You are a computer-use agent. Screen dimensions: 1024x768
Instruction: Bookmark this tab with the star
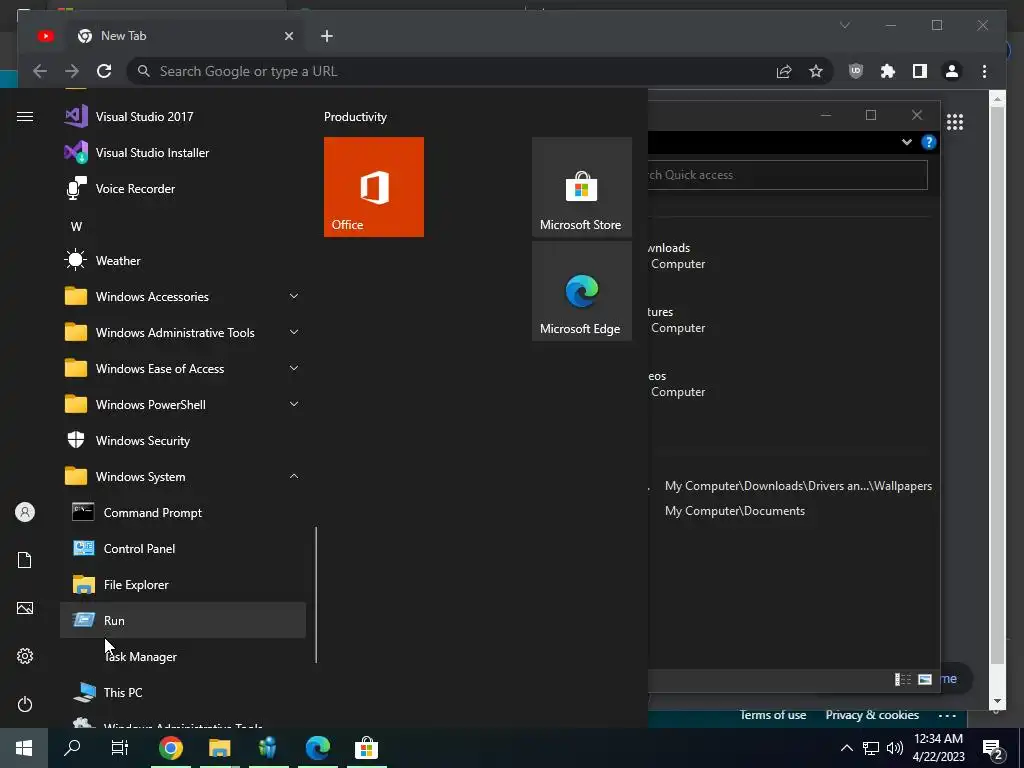(x=816, y=71)
